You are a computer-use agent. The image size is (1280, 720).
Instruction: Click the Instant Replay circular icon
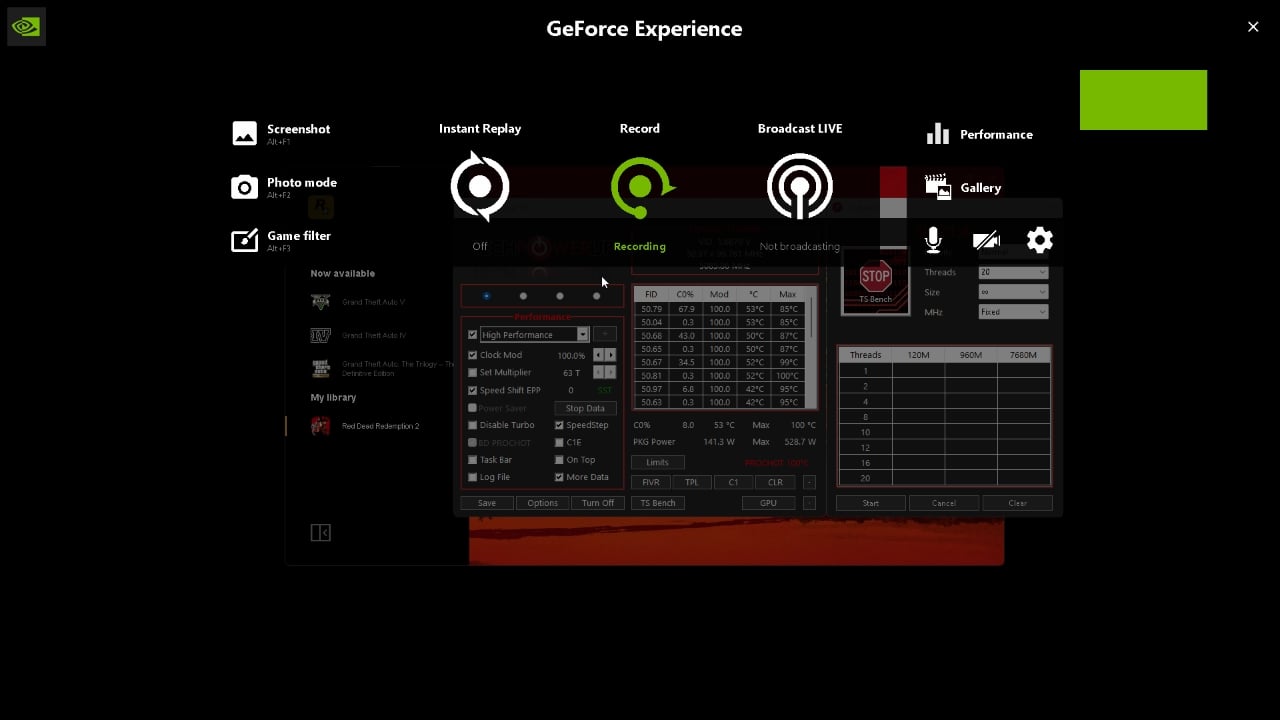click(480, 186)
